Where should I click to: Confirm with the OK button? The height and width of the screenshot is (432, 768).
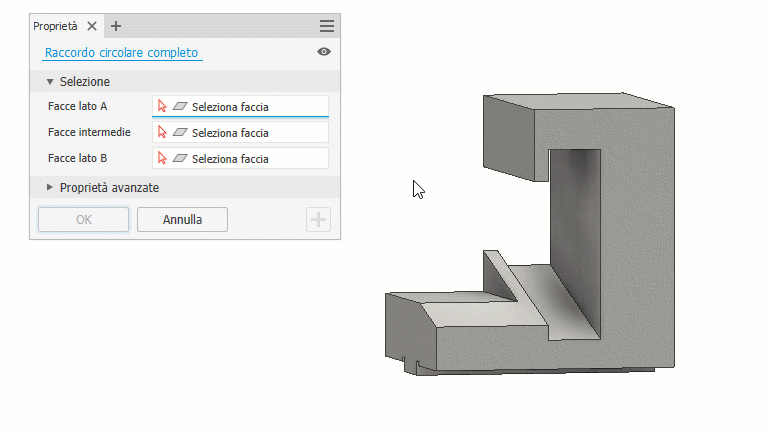[x=84, y=219]
